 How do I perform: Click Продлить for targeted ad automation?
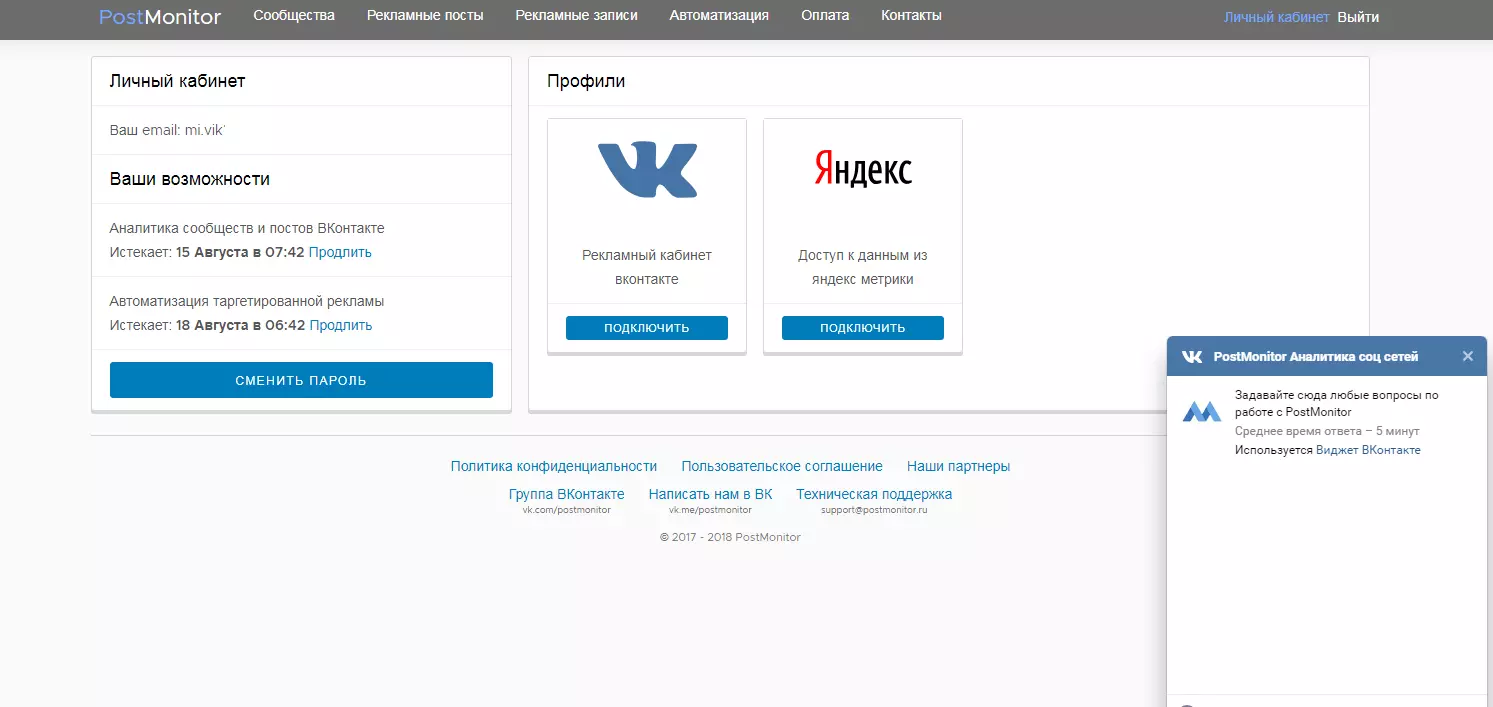[x=341, y=325]
